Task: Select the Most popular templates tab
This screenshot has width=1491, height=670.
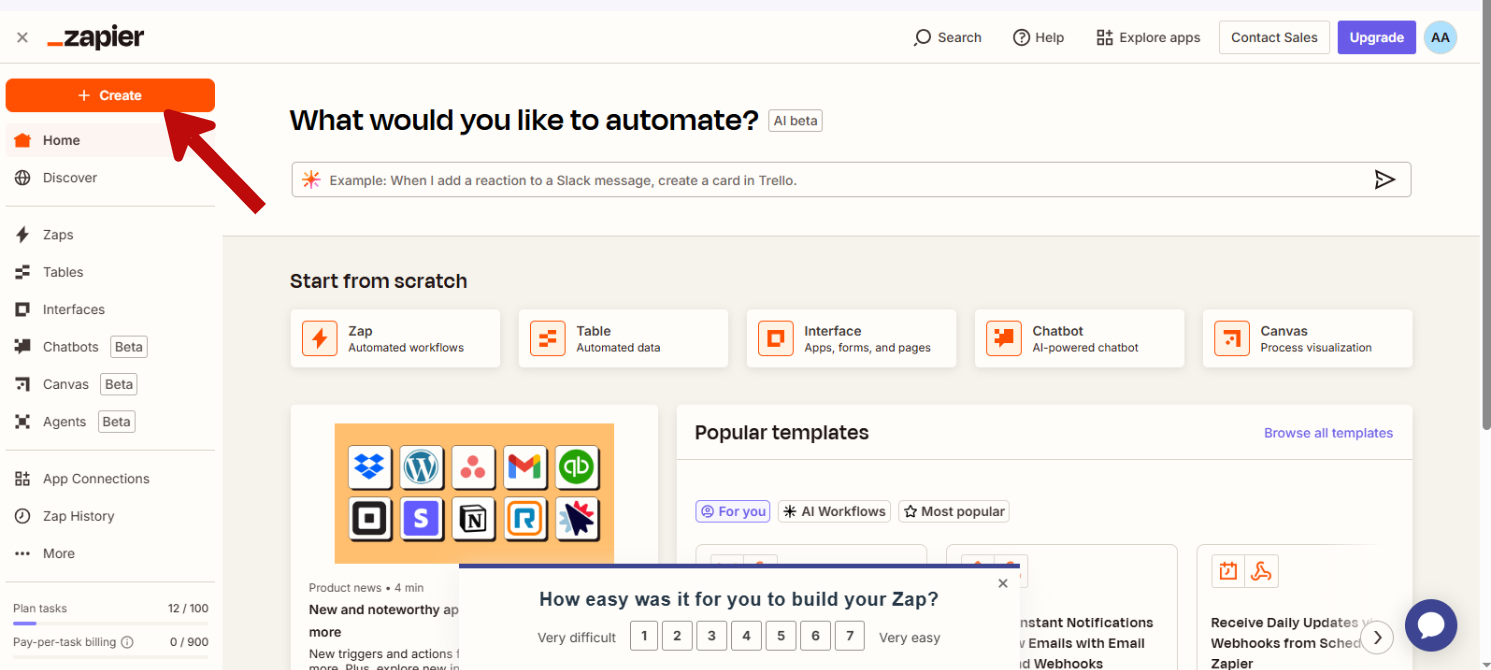Action: (953, 511)
